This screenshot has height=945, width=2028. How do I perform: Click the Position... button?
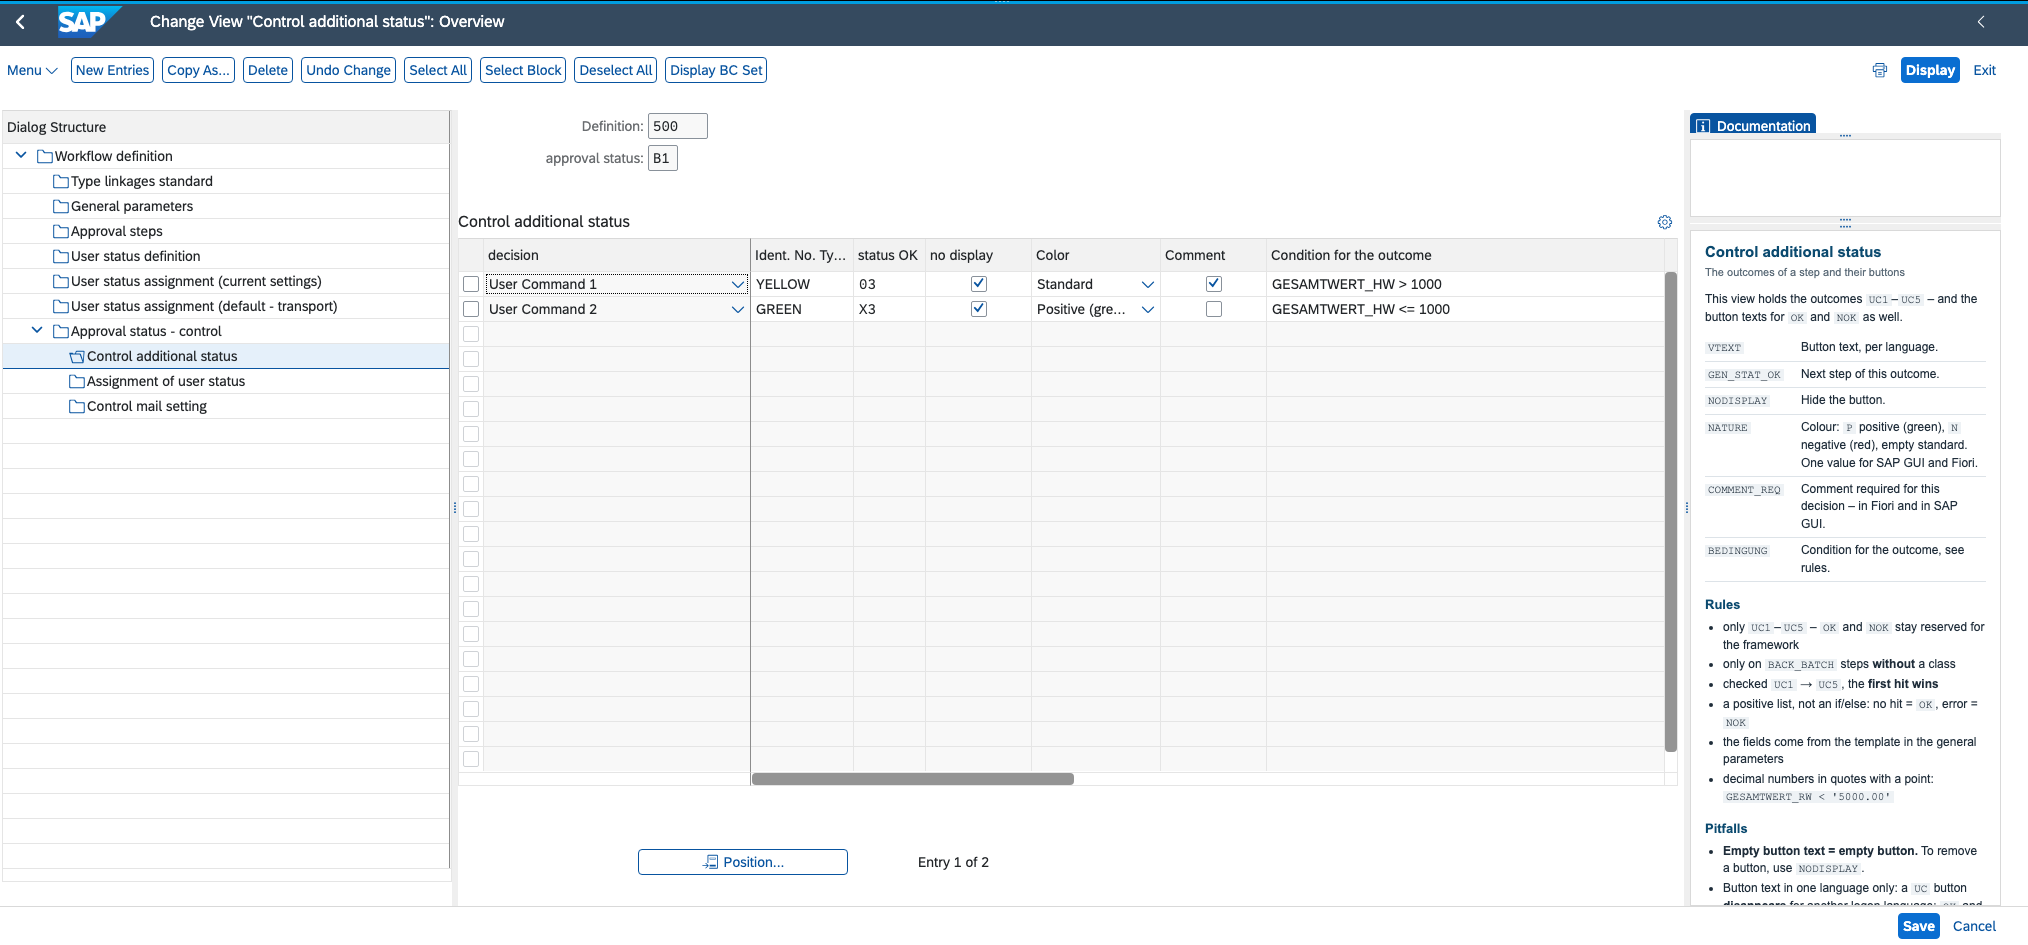[x=743, y=862]
